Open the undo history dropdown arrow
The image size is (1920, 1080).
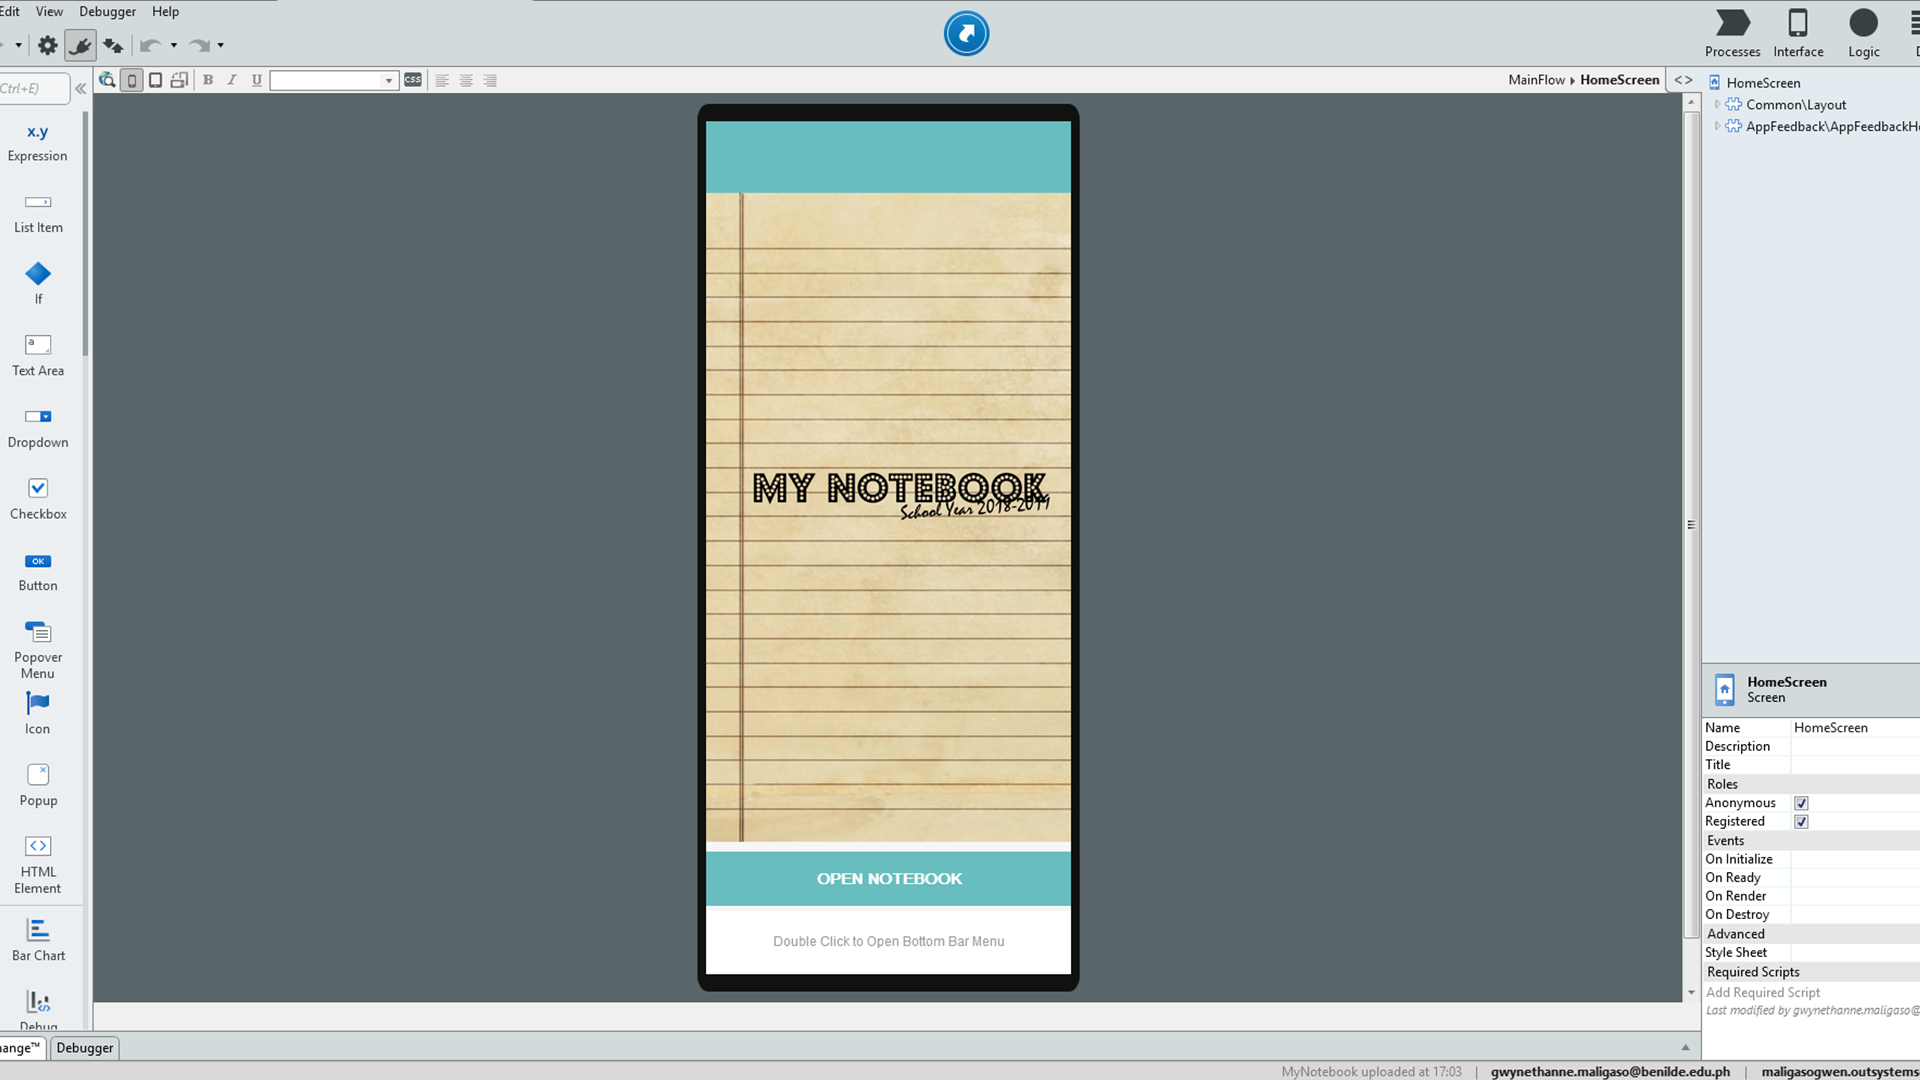174,45
